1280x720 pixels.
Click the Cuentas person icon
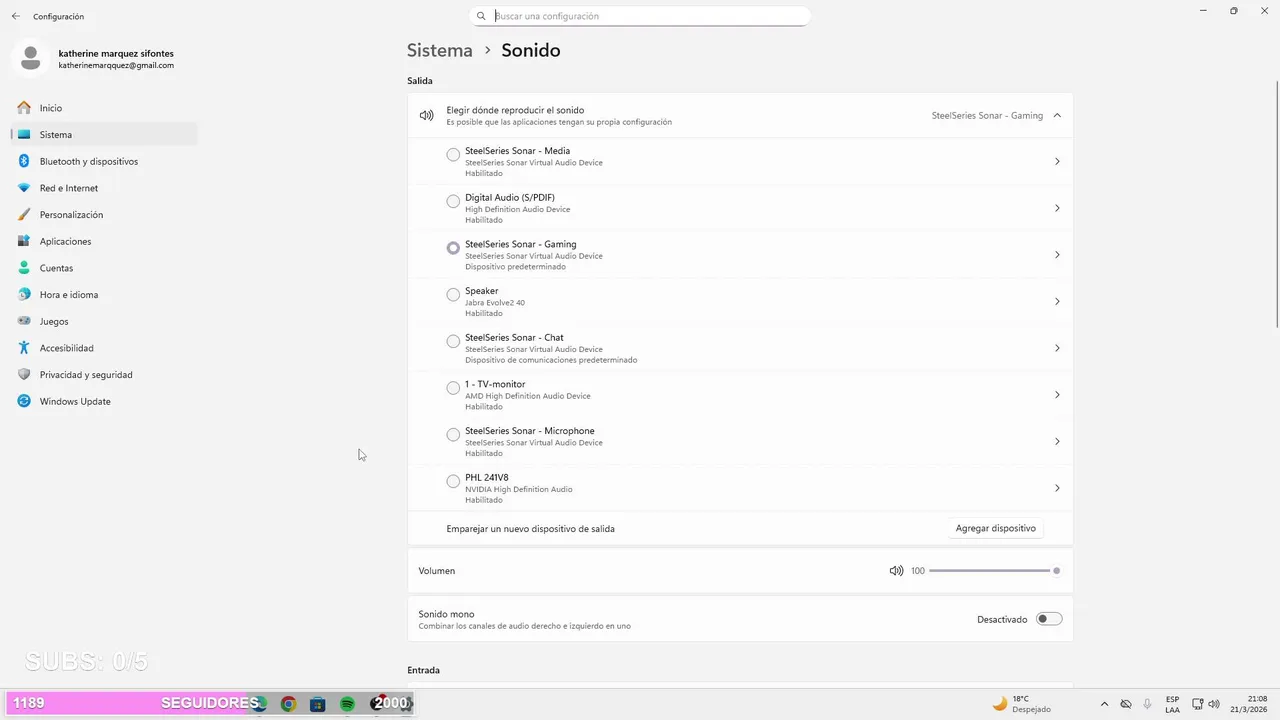24,268
